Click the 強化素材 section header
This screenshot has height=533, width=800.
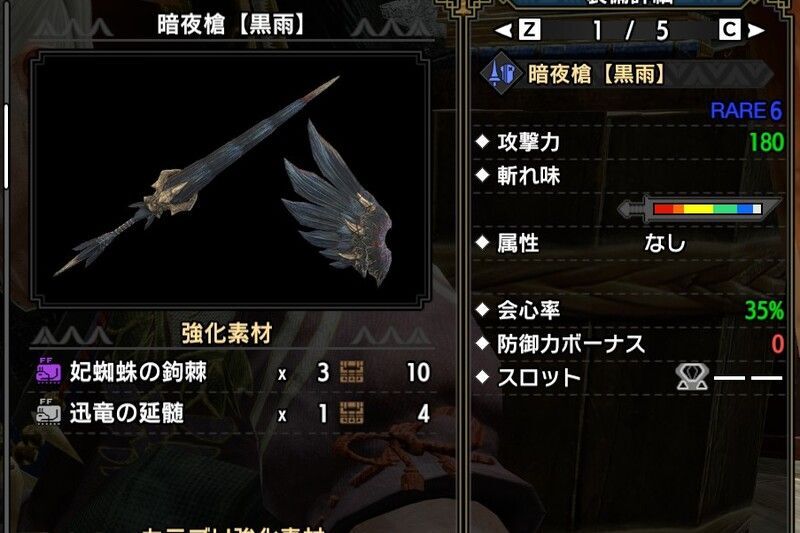[227, 334]
